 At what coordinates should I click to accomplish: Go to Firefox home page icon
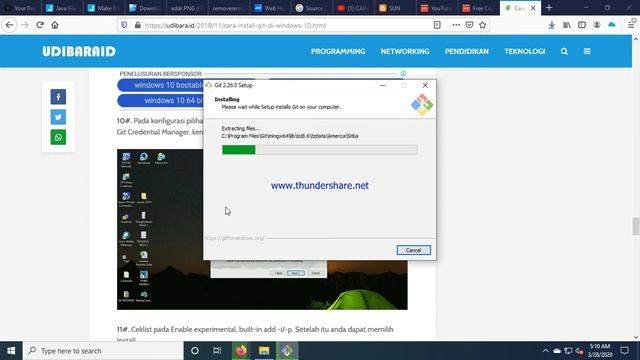click(x=55, y=25)
